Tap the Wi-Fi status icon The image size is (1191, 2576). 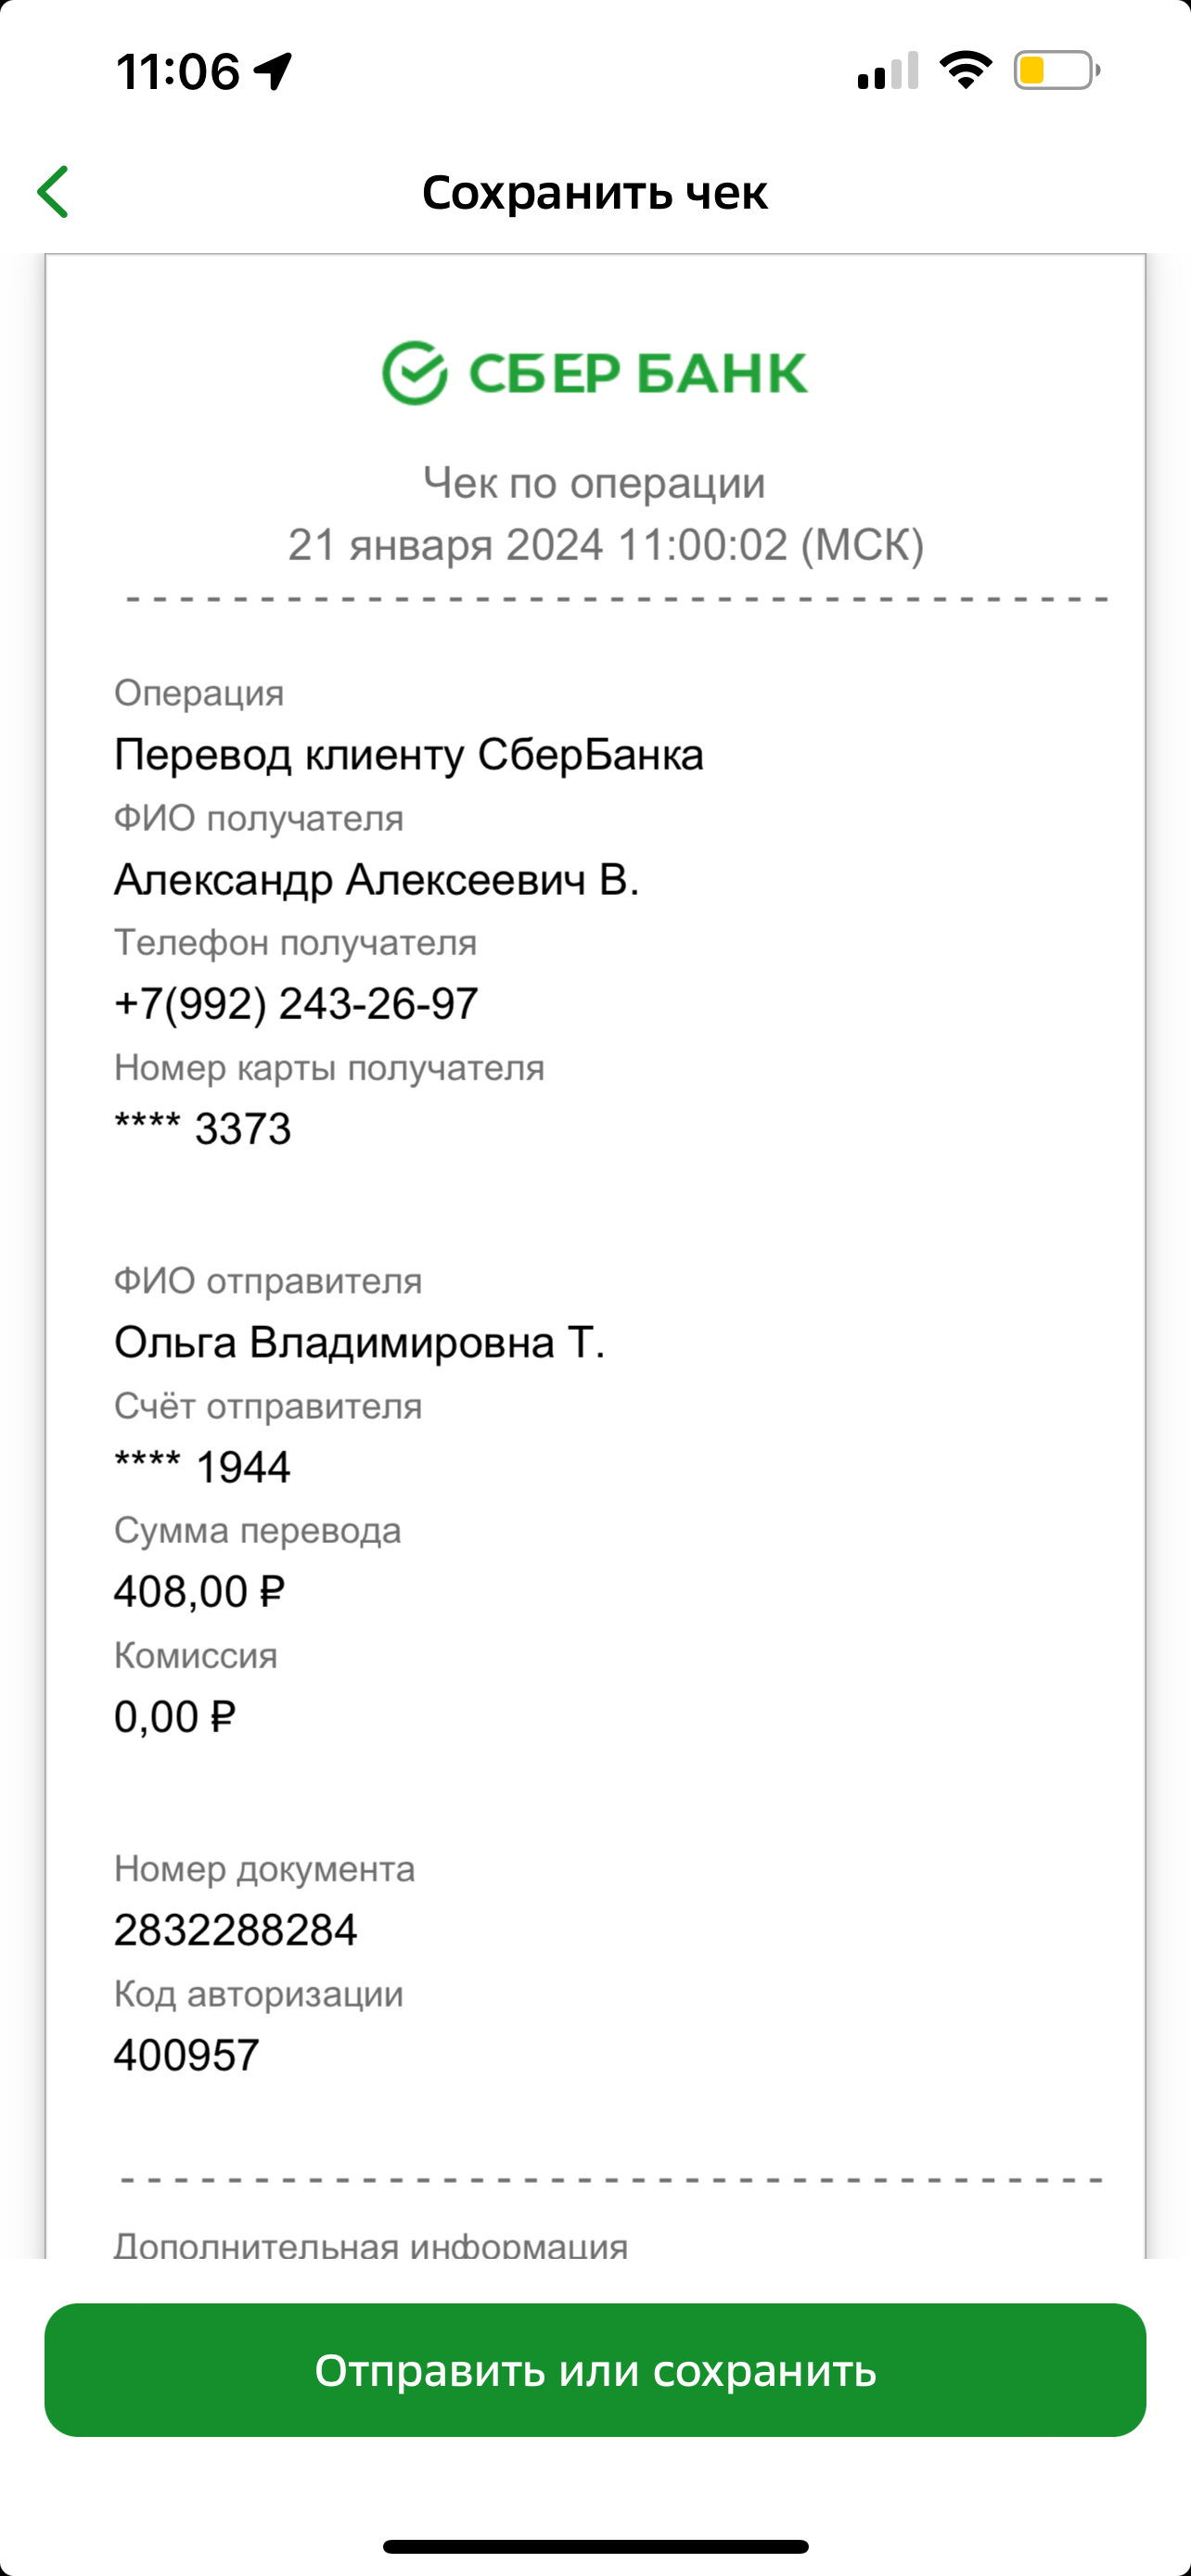[965, 71]
